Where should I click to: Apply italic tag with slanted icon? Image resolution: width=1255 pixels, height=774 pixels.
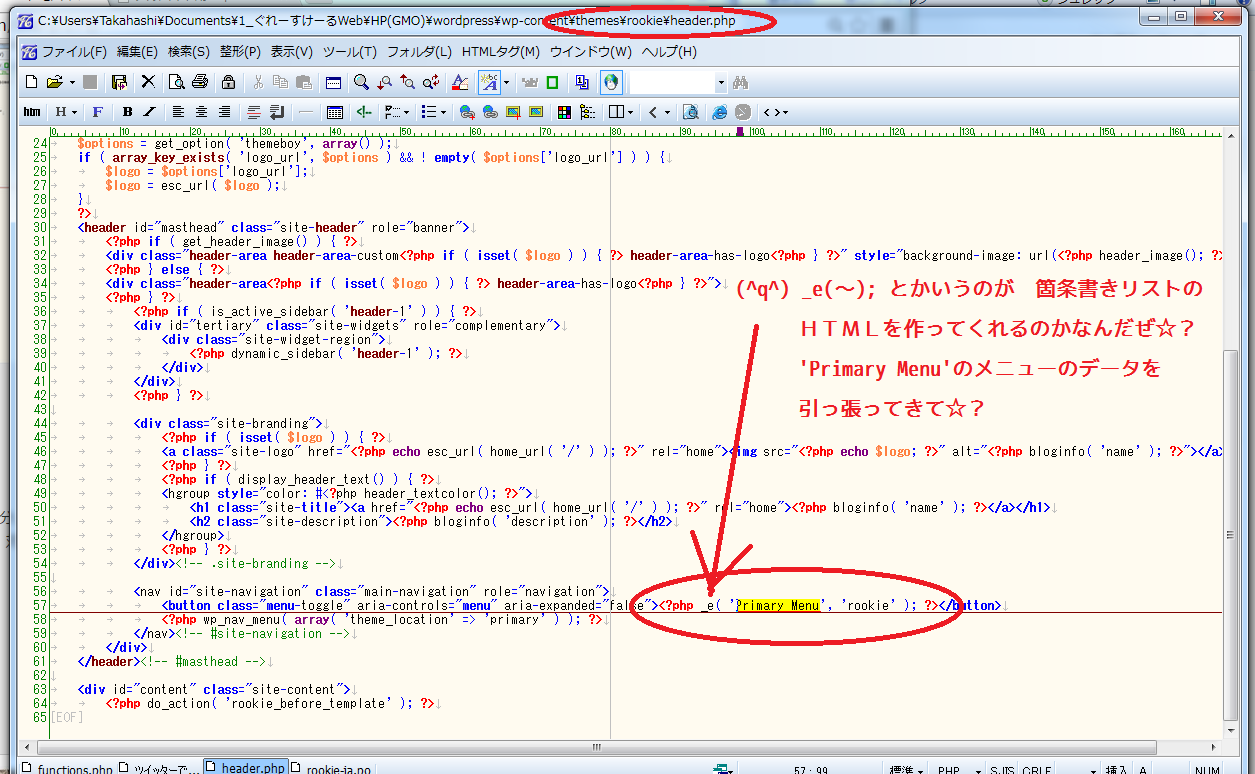(x=149, y=112)
